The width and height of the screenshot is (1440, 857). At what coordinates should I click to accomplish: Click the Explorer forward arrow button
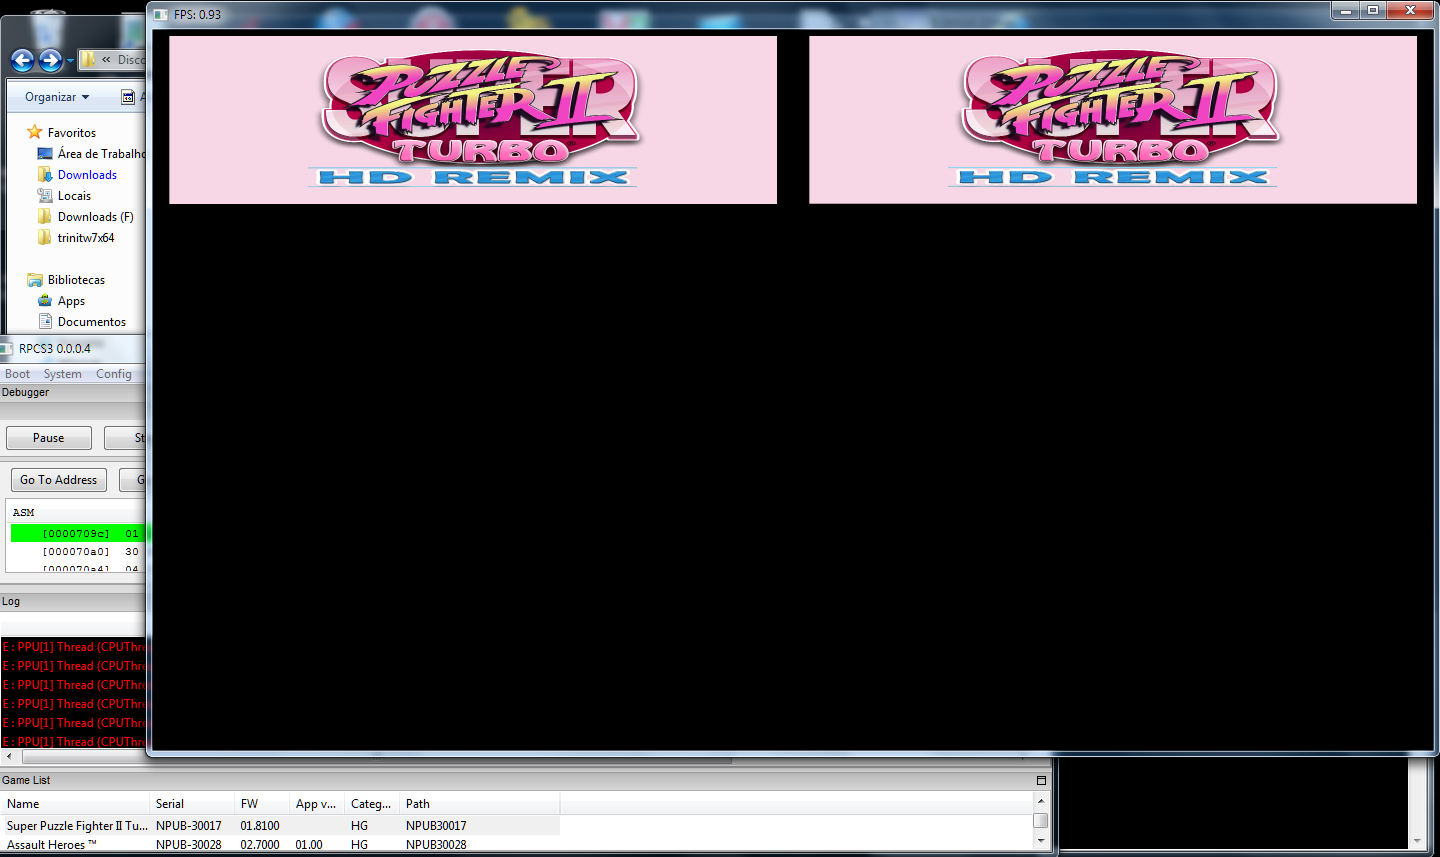pyautogui.click(x=50, y=61)
